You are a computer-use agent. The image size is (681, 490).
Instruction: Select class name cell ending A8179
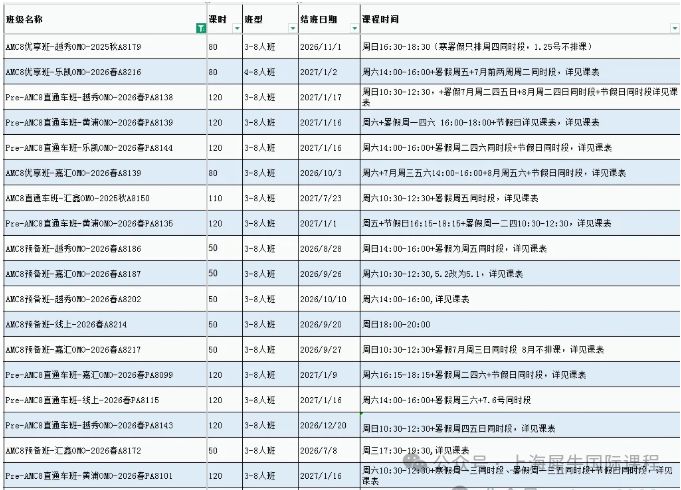(x=105, y=46)
